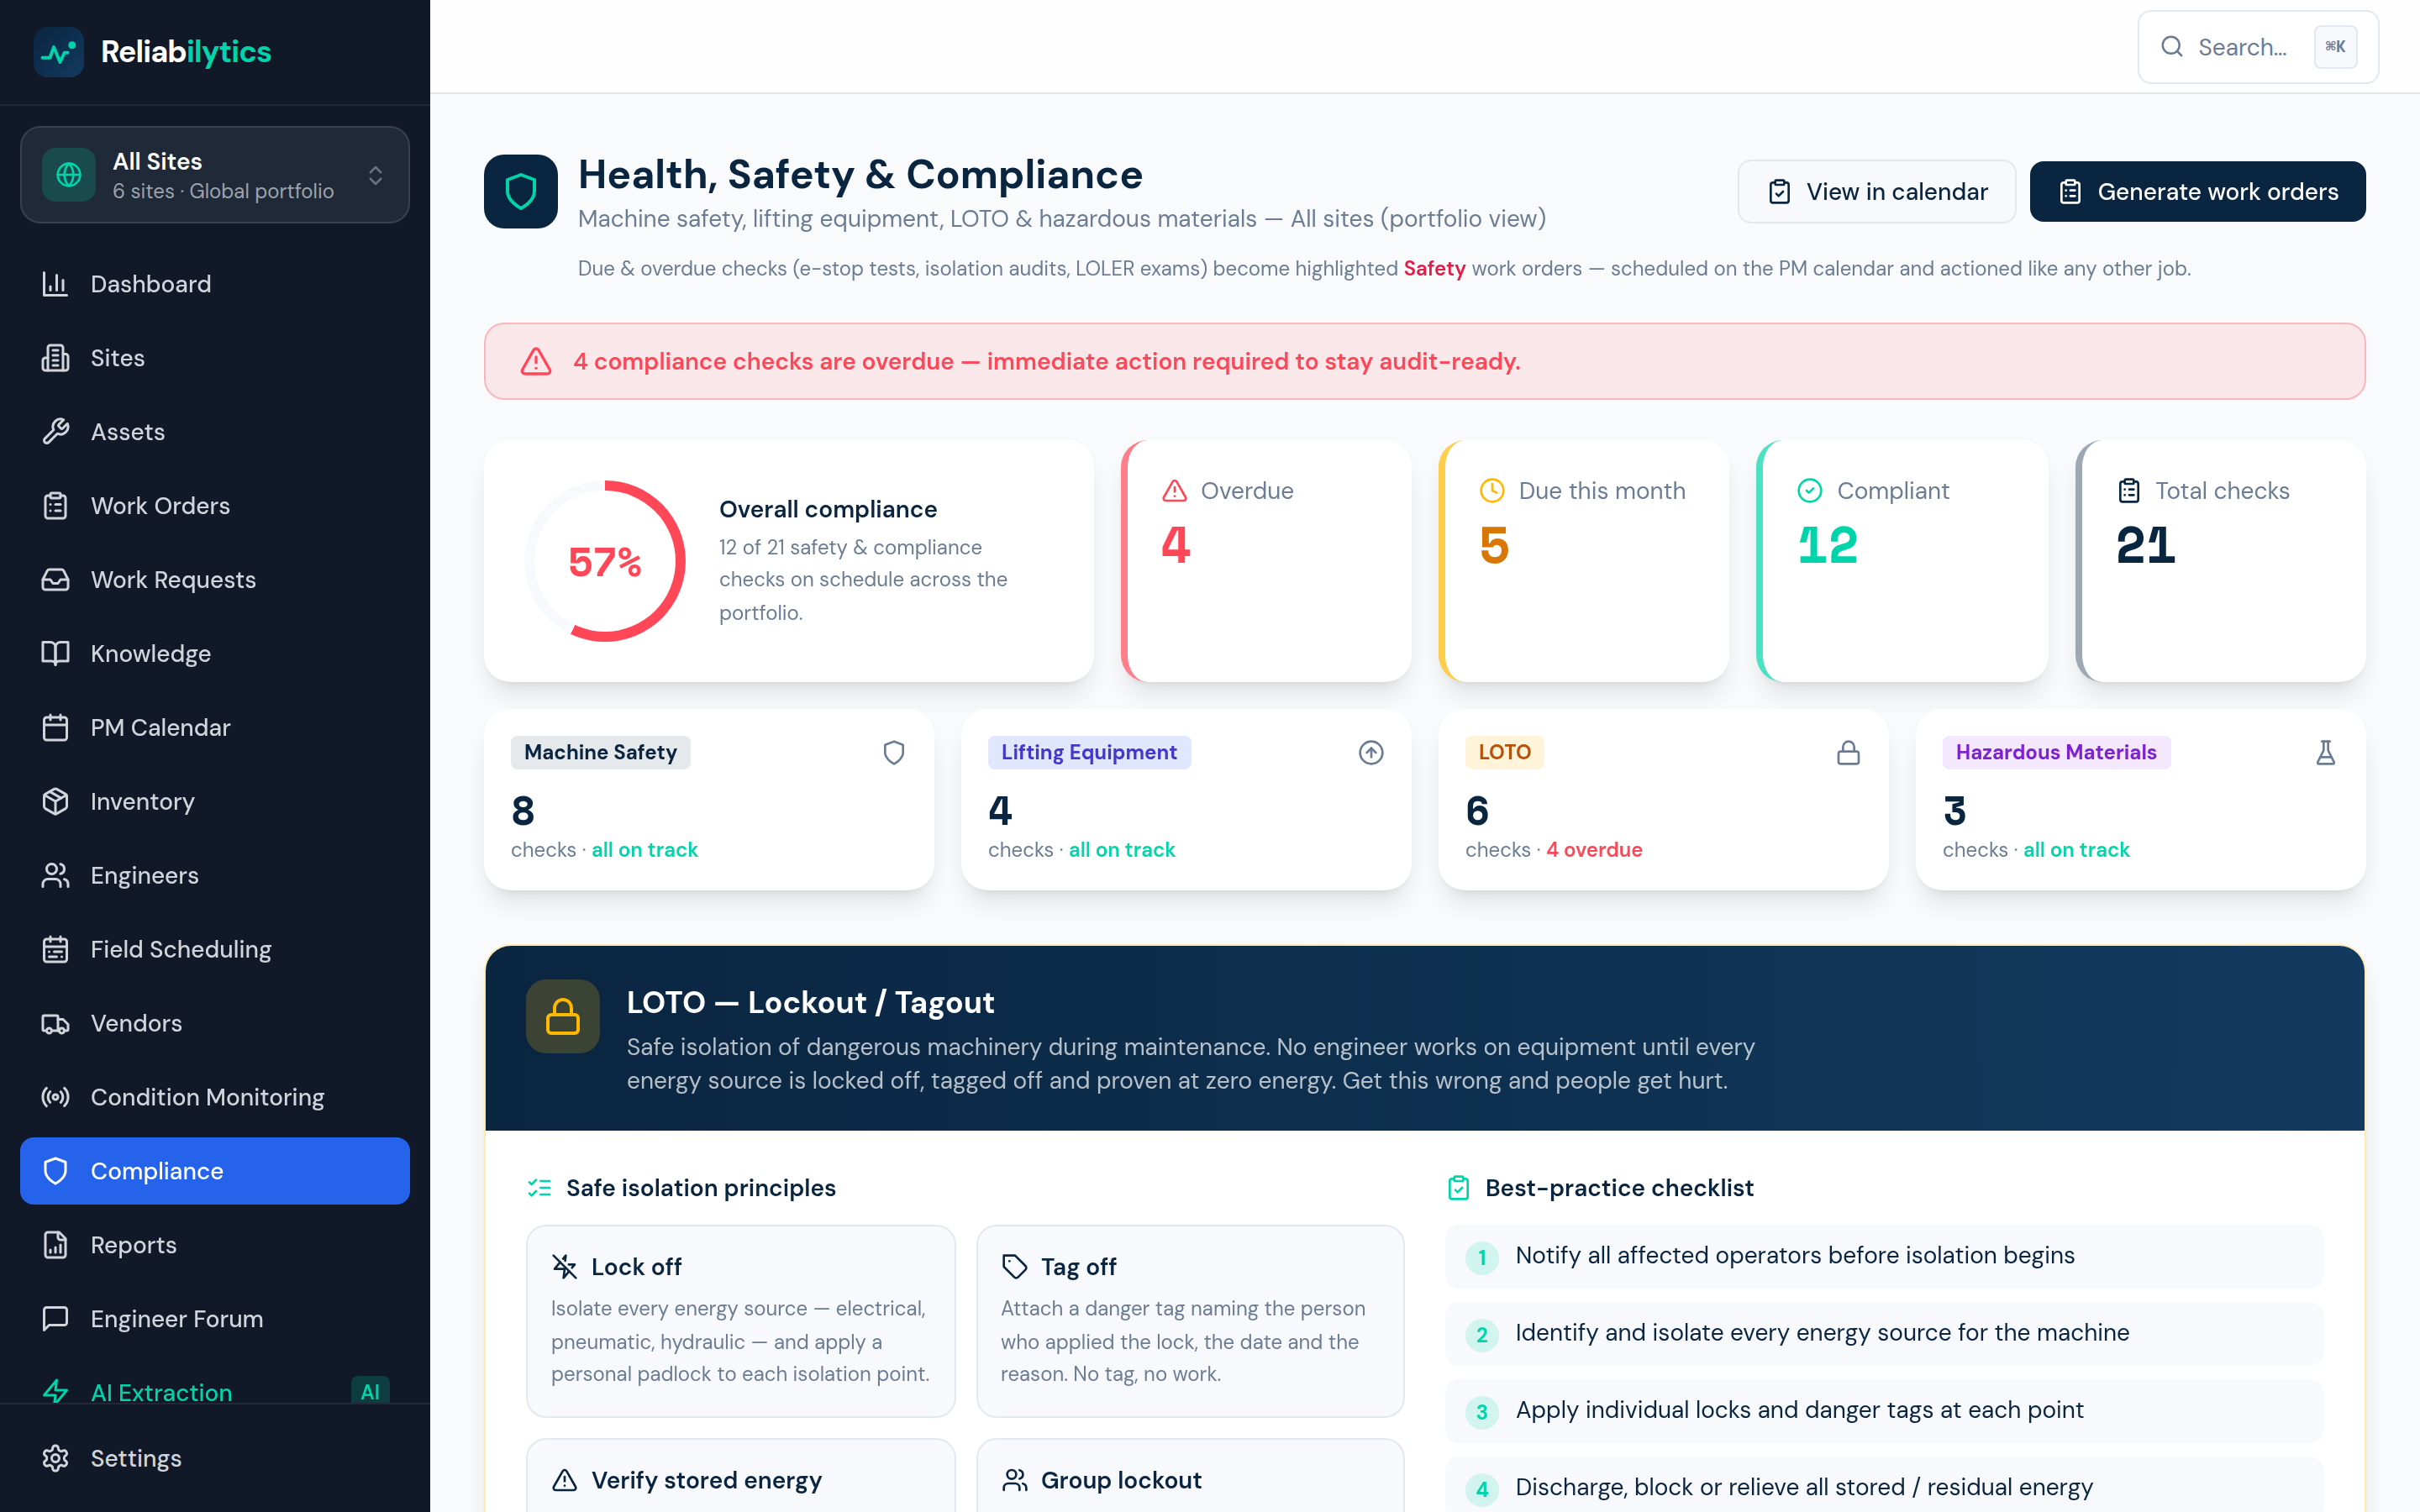2420x1512 pixels.
Task: Click the Best-practice checklist heading
Action: [x=1619, y=1188]
